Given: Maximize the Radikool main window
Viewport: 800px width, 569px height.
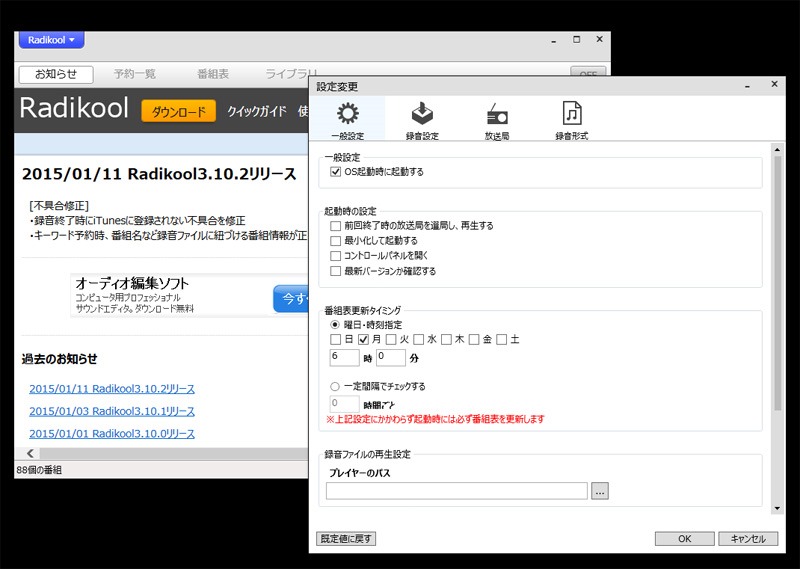Looking at the screenshot, I should coord(577,39).
